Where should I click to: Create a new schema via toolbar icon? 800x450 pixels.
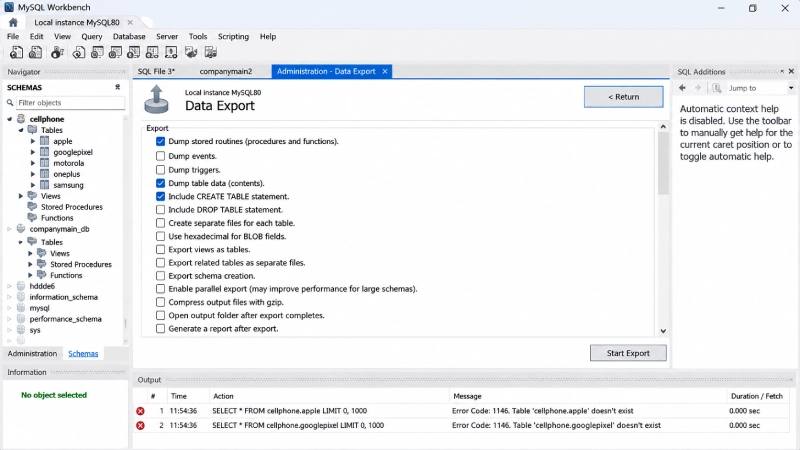79,52
